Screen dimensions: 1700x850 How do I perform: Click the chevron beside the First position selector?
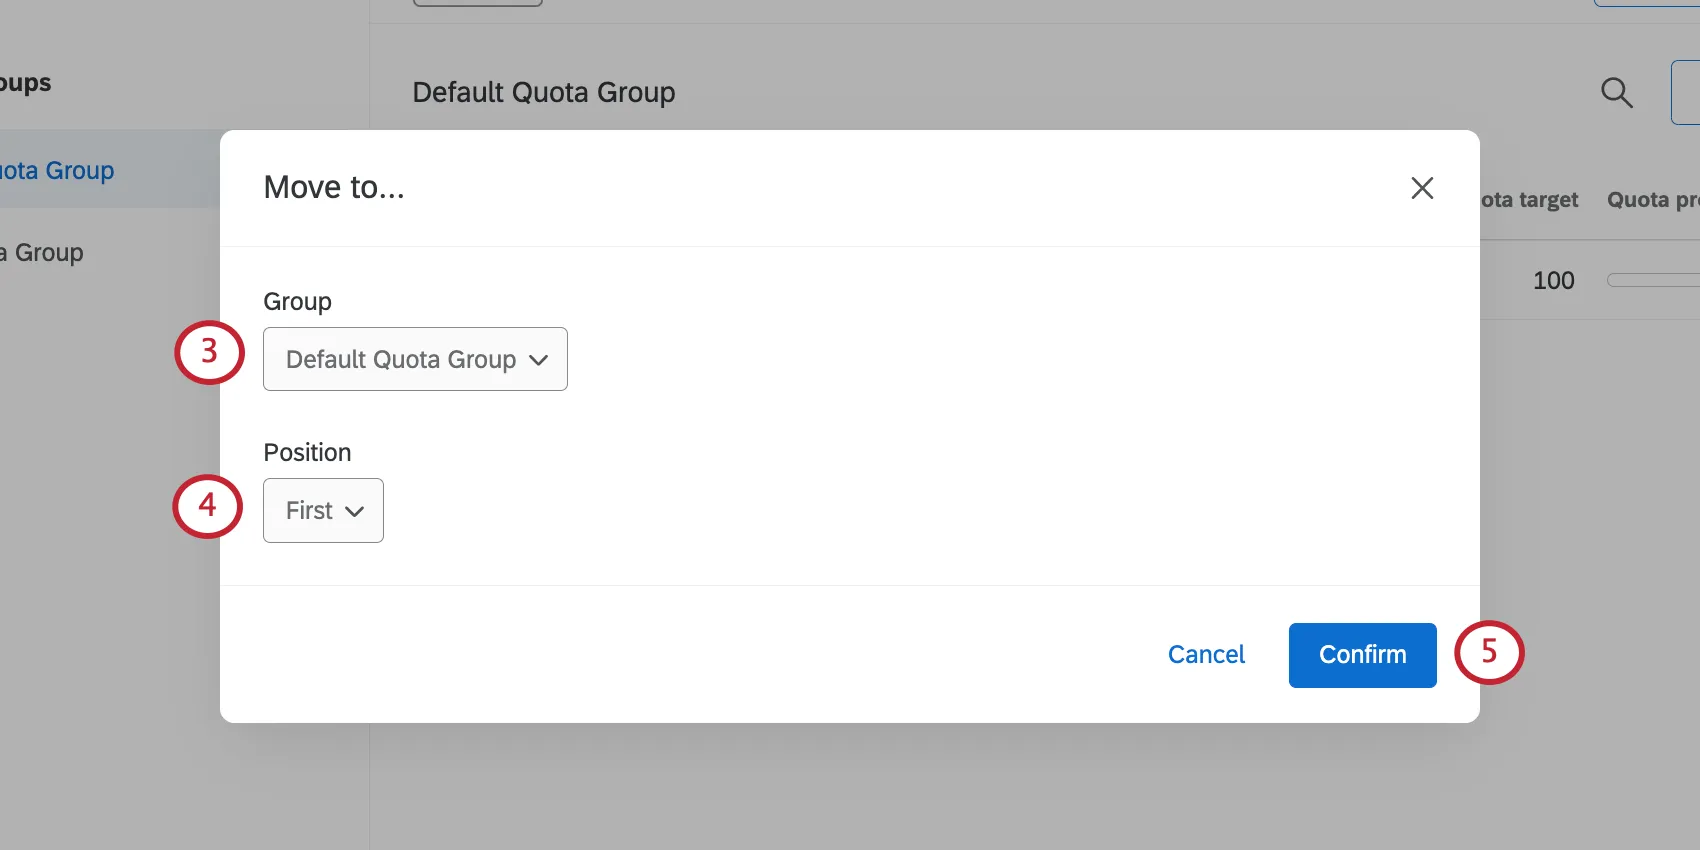[356, 510]
